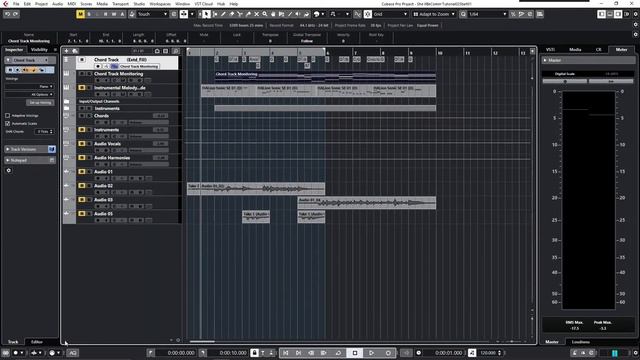This screenshot has height=360, width=640.
Task: Open the Workspaces menu
Action: pyautogui.click(x=160, y=4)
